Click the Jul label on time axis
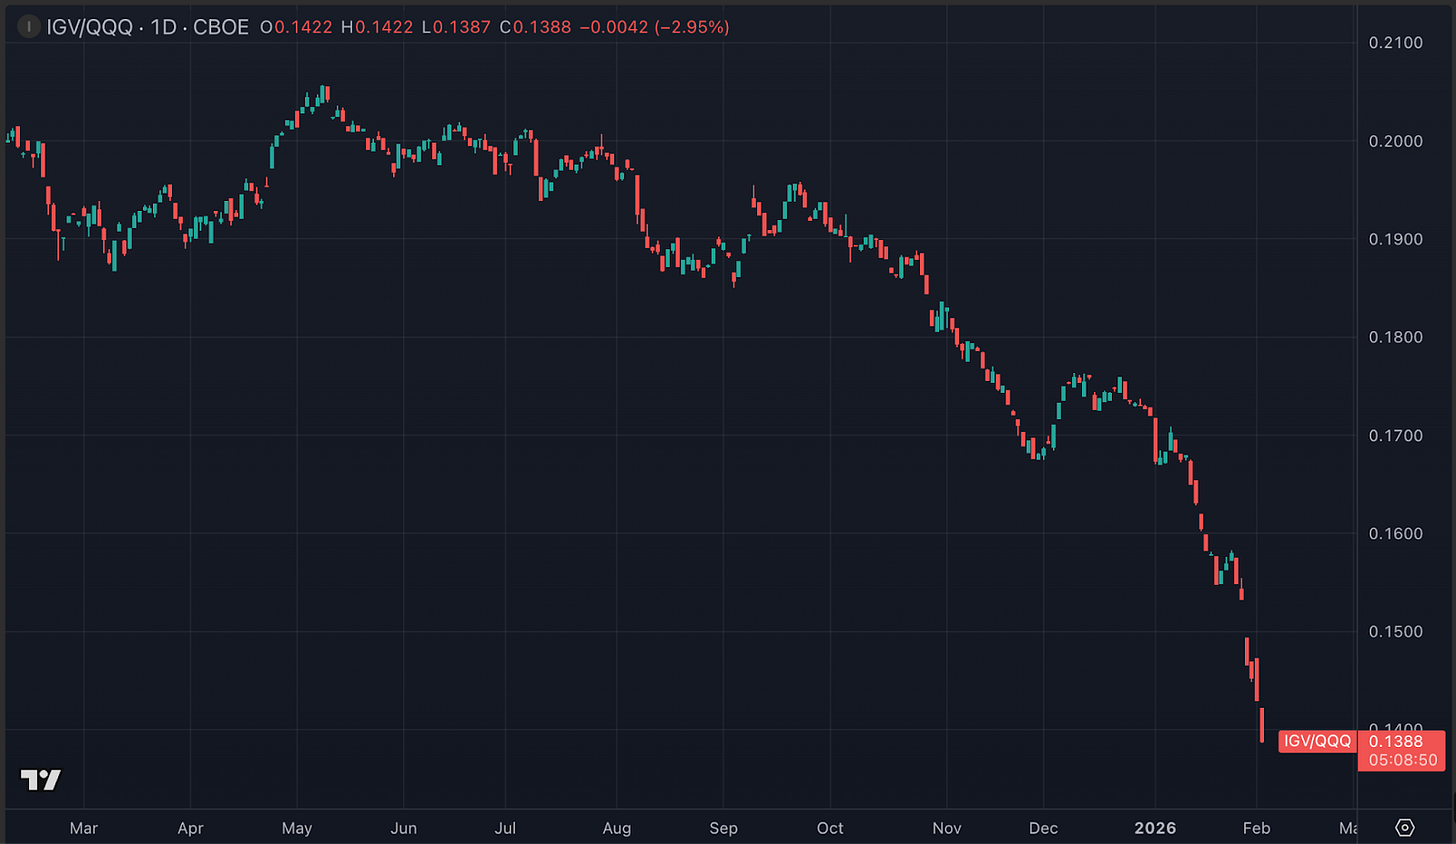Image resolution: width=1456 pixels, height=844 pixels. coord(505,828)
